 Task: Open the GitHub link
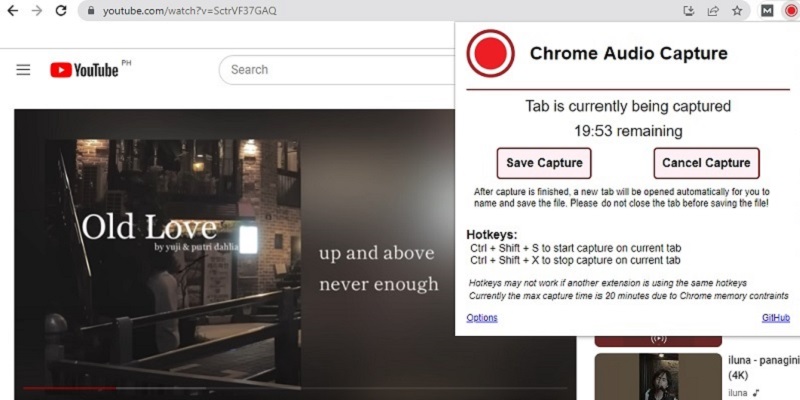coord(776,318)
